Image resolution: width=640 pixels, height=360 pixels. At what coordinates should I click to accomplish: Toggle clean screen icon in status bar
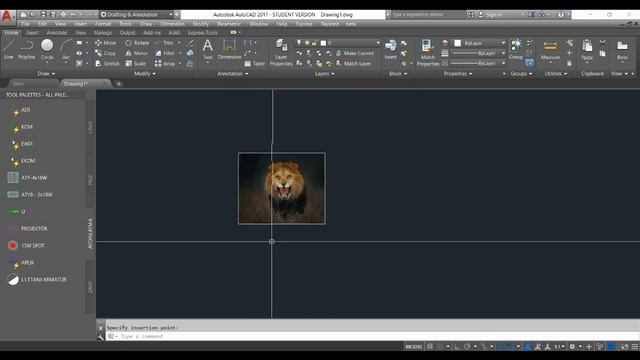[624, 347]
